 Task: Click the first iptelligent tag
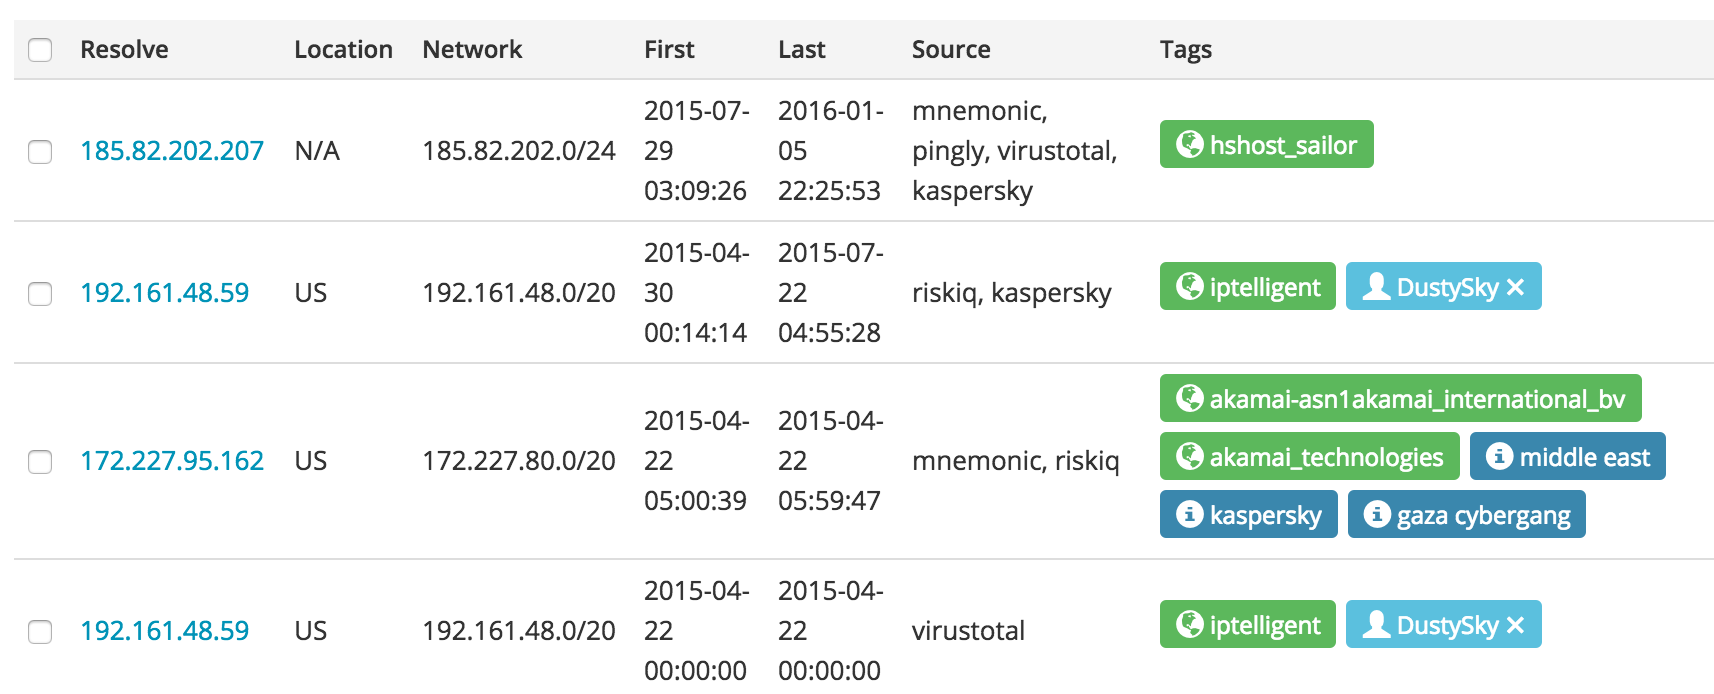1247,286
